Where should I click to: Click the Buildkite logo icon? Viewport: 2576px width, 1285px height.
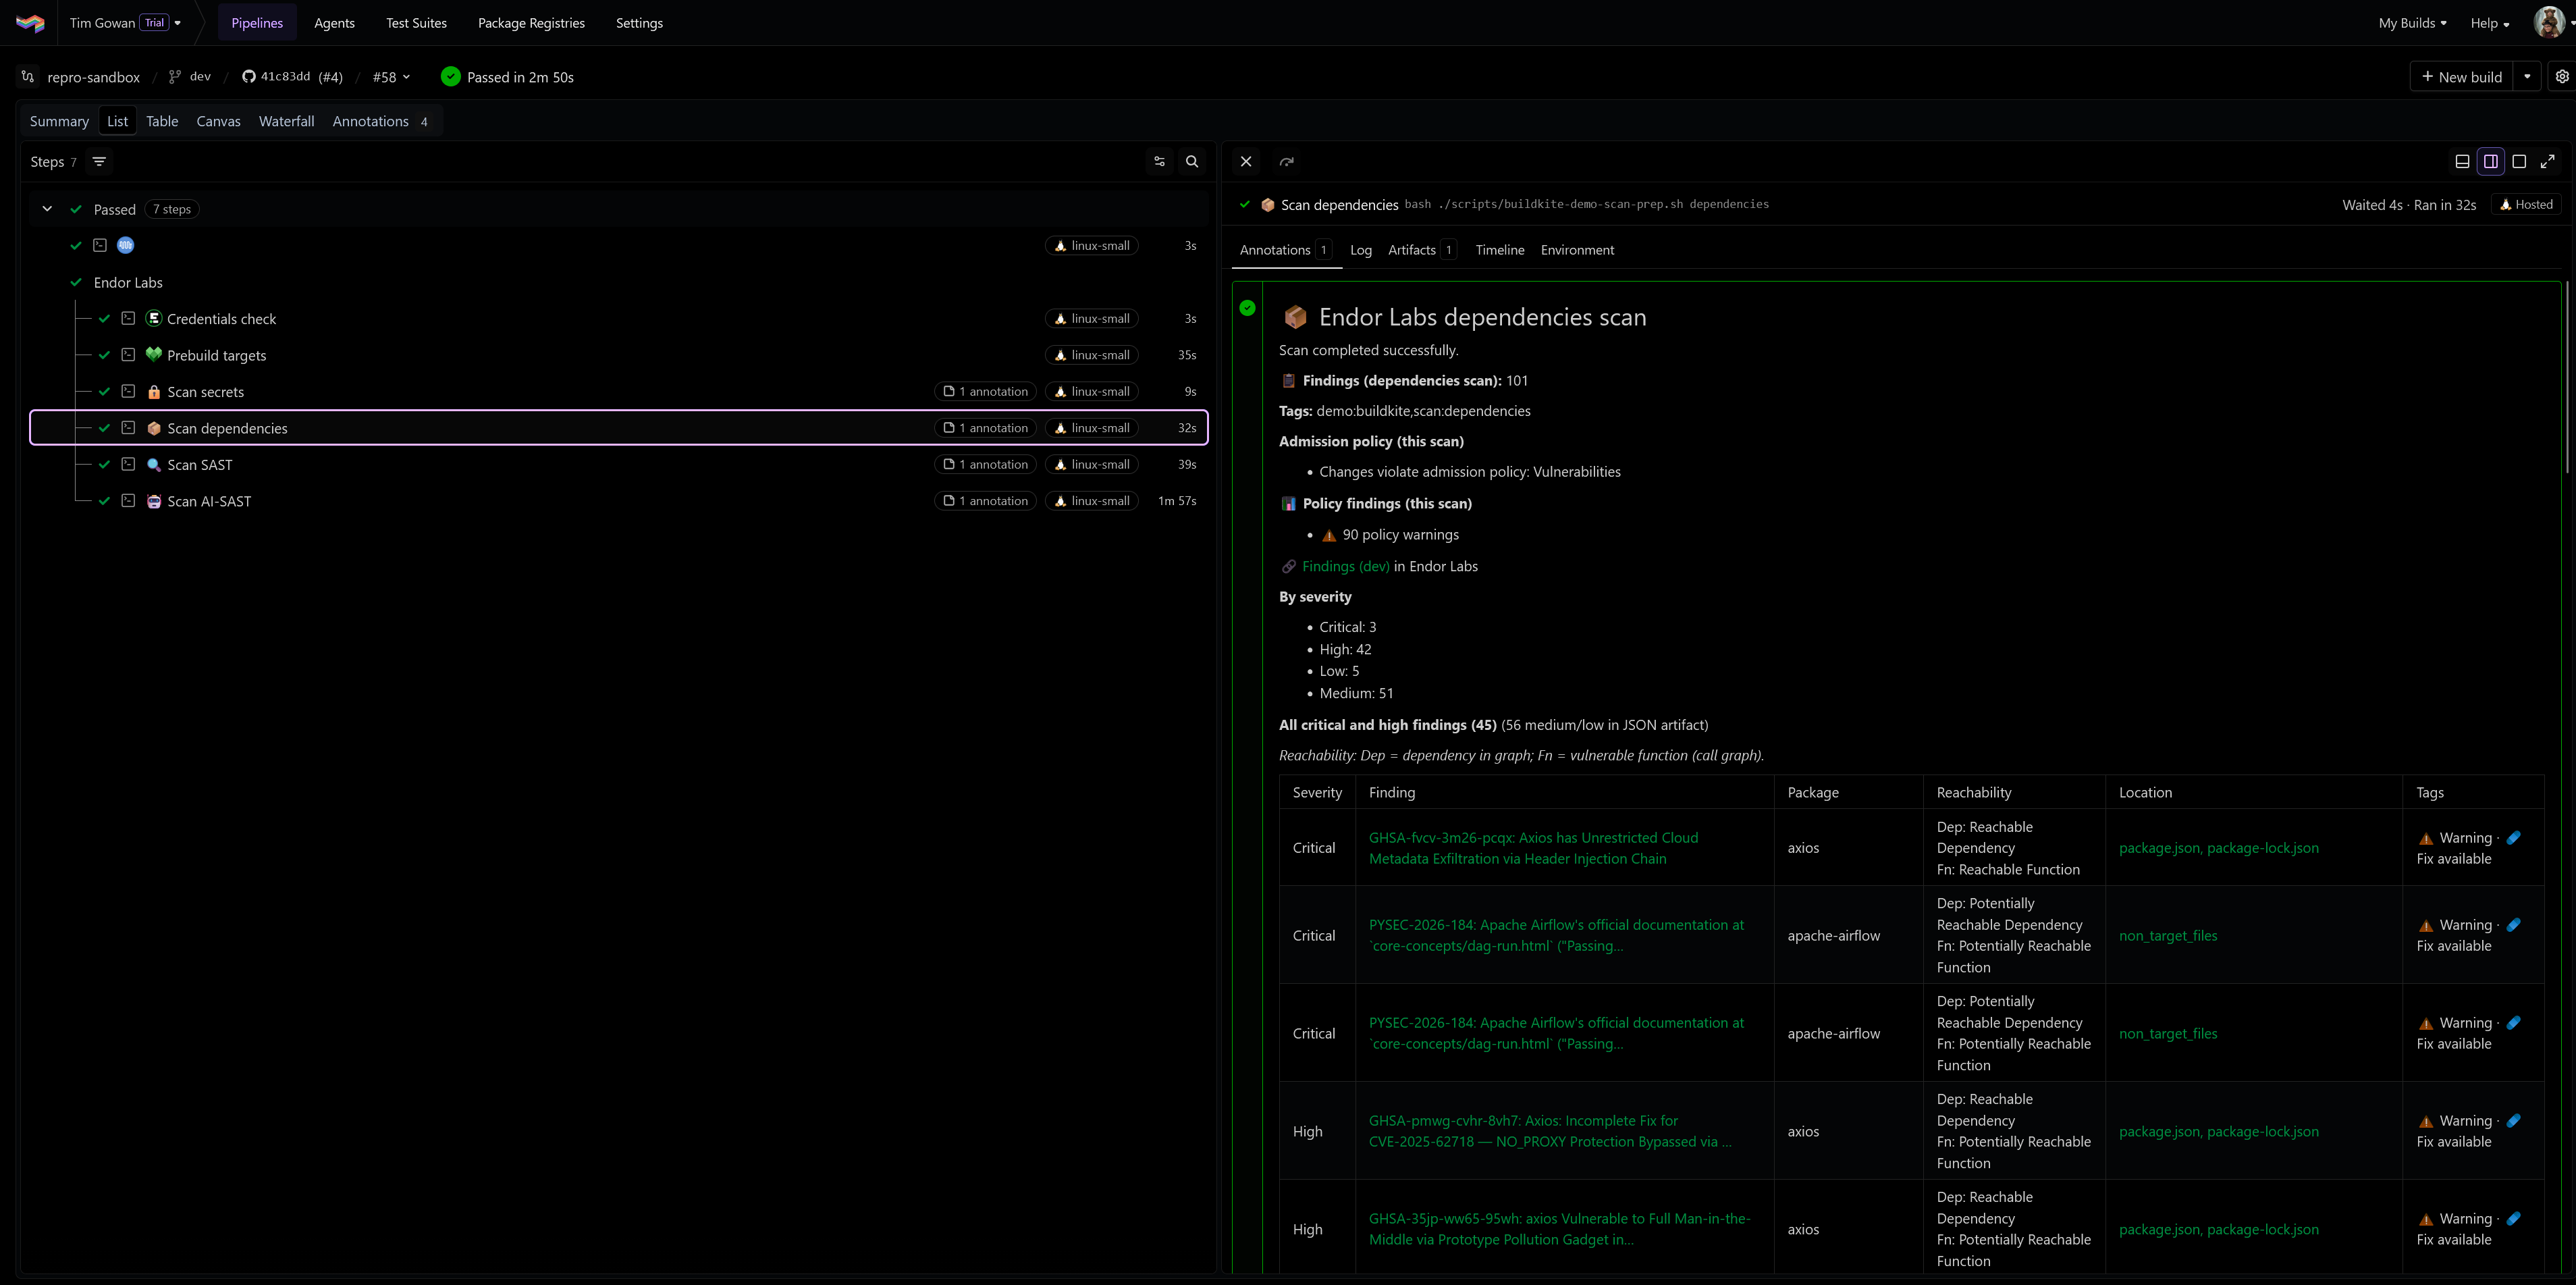30,23
